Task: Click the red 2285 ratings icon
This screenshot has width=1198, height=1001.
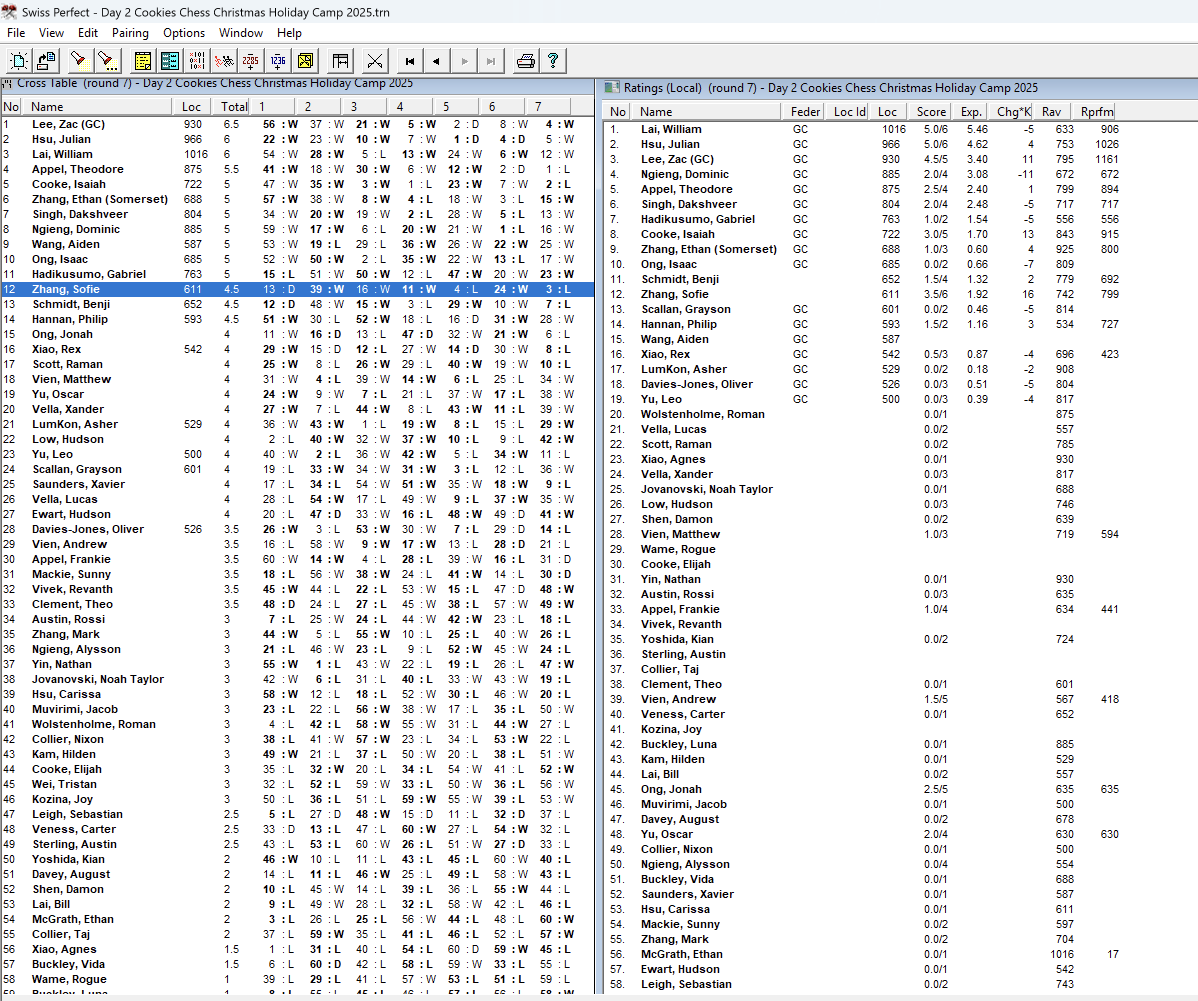Action: coord(251,60)
